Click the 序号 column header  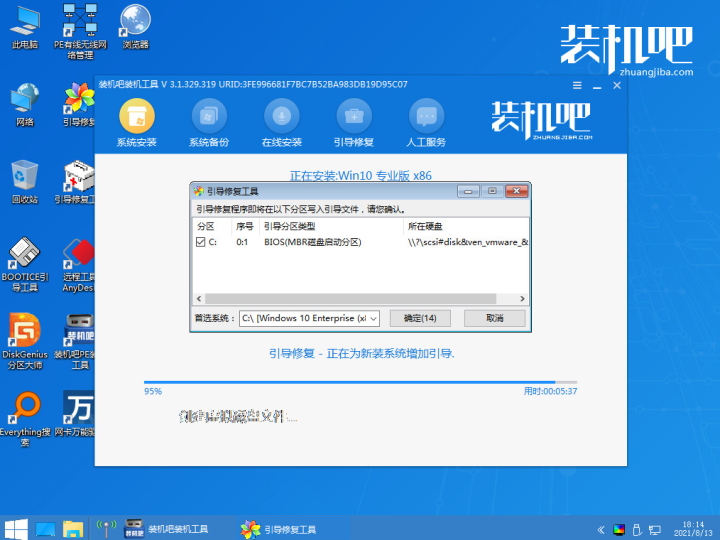[x=245, y=226]
